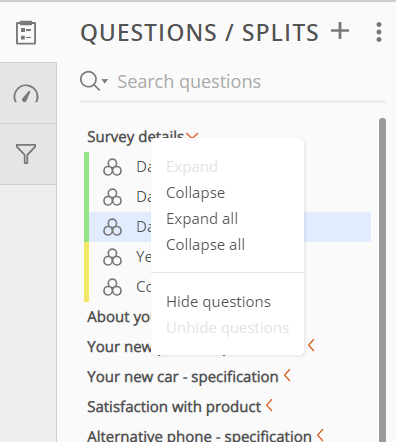
Task: Expand Alternative phone - specification chevron
Action: (320, 435)
